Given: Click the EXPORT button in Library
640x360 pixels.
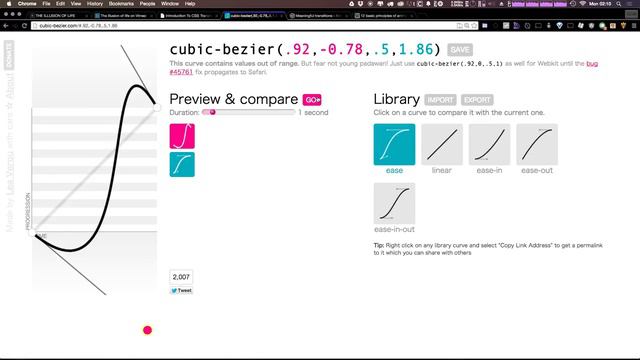Looking at the screenshot, I should (x=477, y=100).
